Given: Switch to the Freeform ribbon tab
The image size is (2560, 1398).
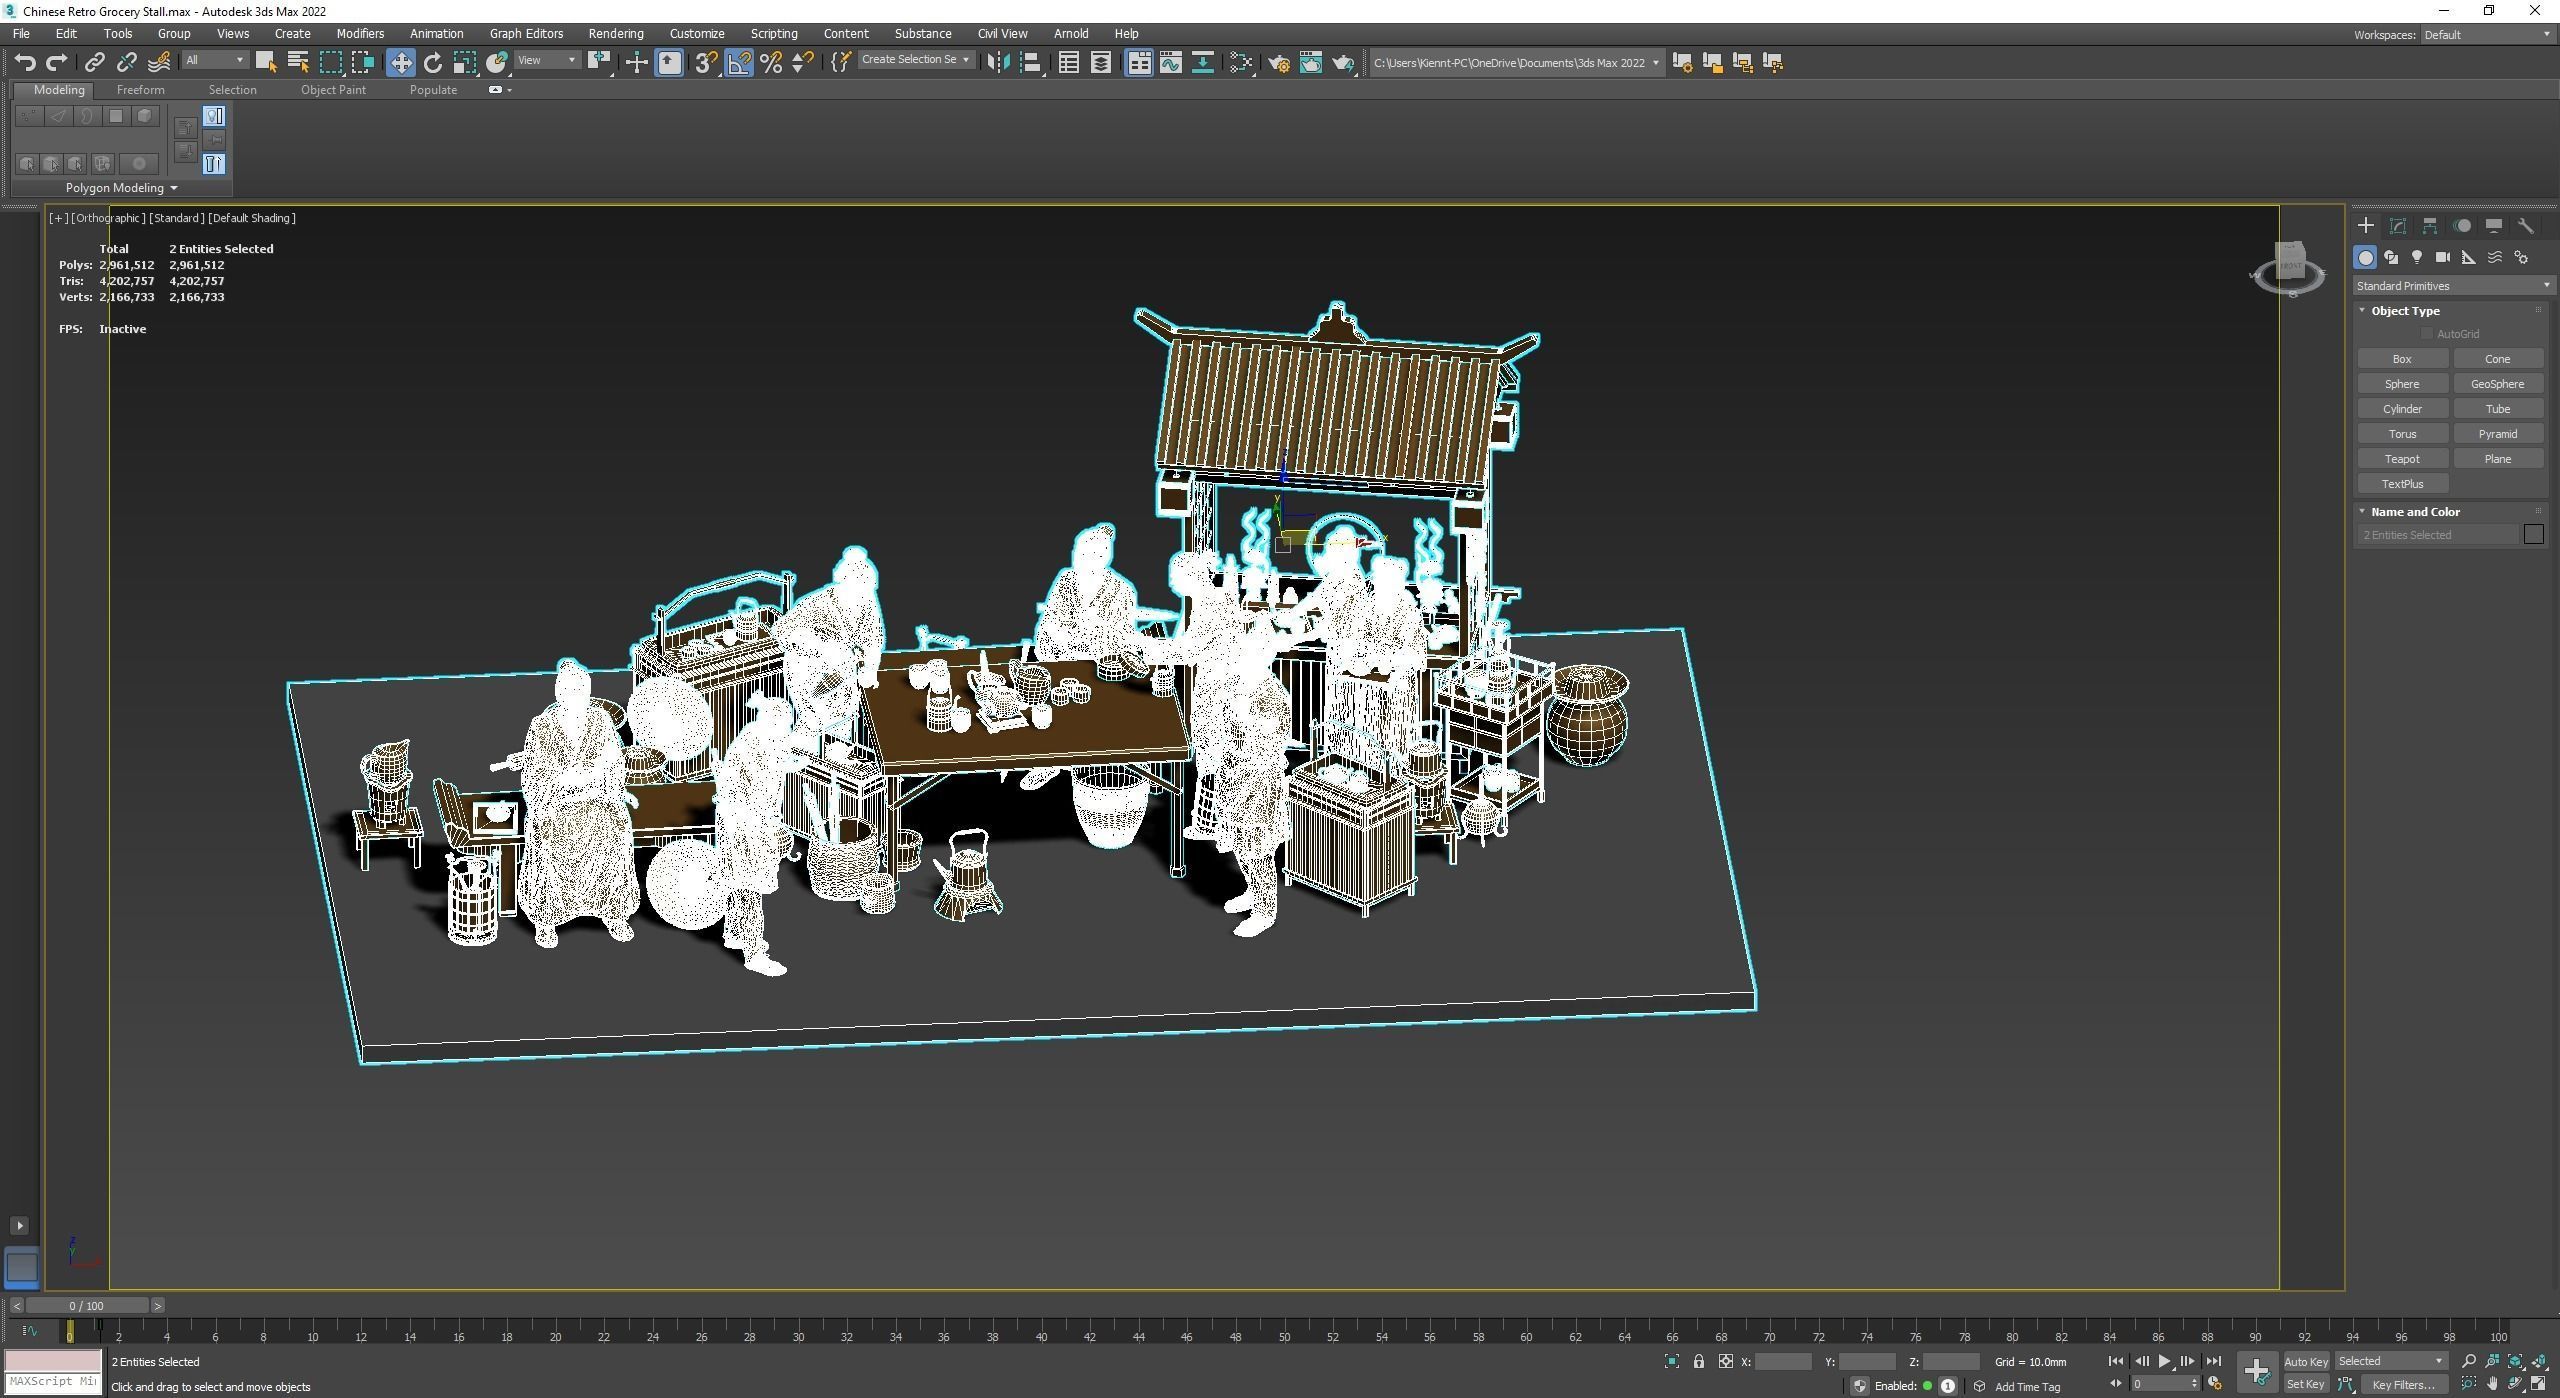Looking at the screenshot, I should pos(140,90).
